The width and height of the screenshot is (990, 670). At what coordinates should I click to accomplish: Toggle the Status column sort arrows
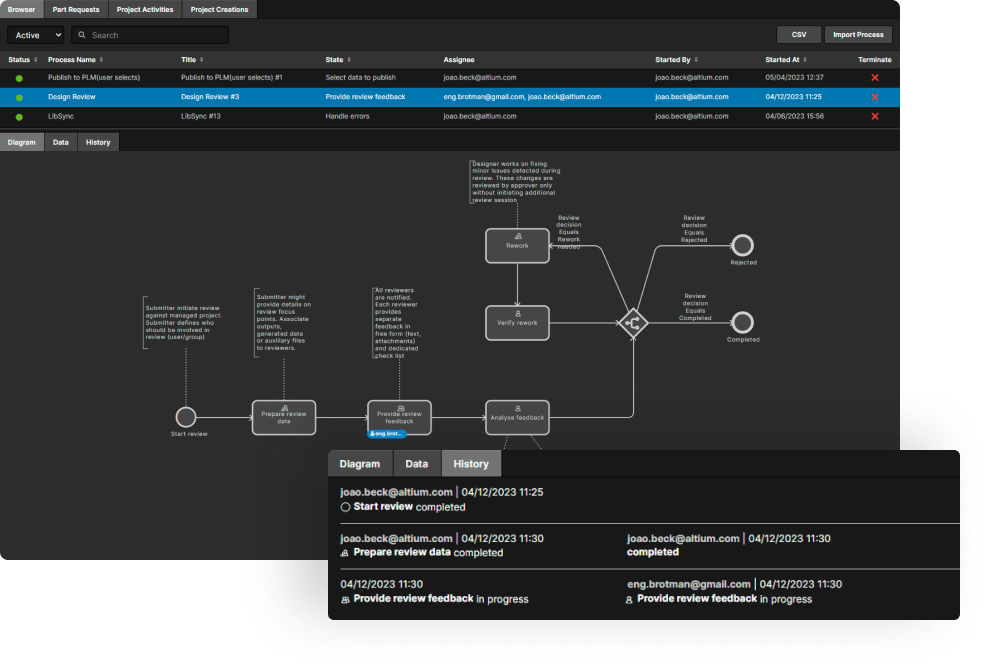click(x=37, y=59)
